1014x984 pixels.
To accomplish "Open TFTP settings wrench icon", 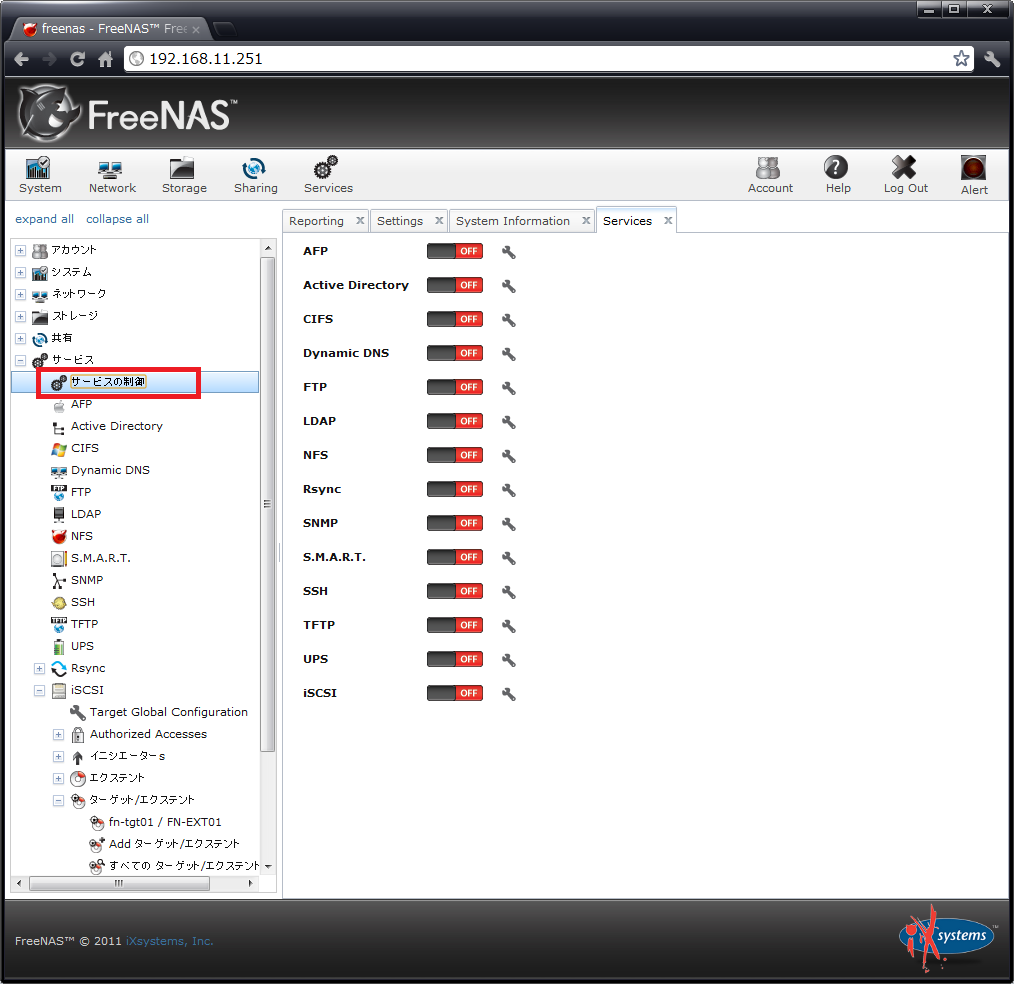I will pos(509,626).
